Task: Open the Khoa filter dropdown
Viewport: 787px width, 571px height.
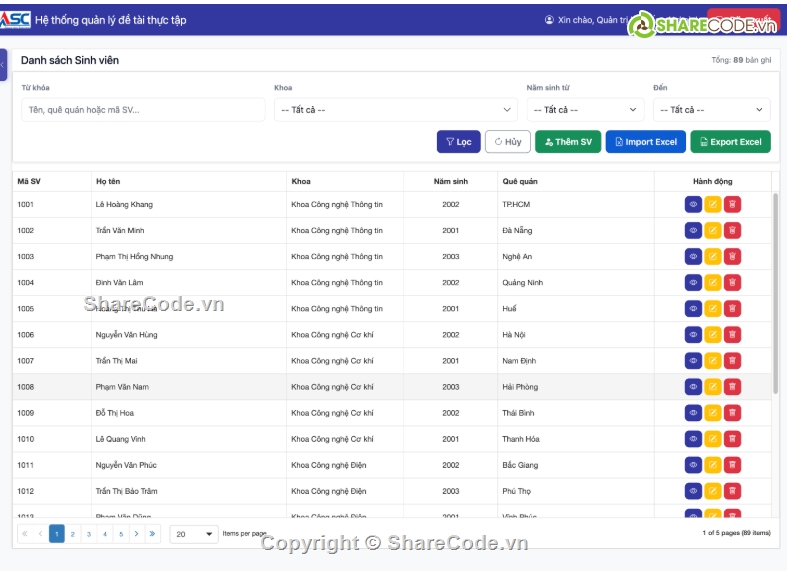Action: [395, 110]
